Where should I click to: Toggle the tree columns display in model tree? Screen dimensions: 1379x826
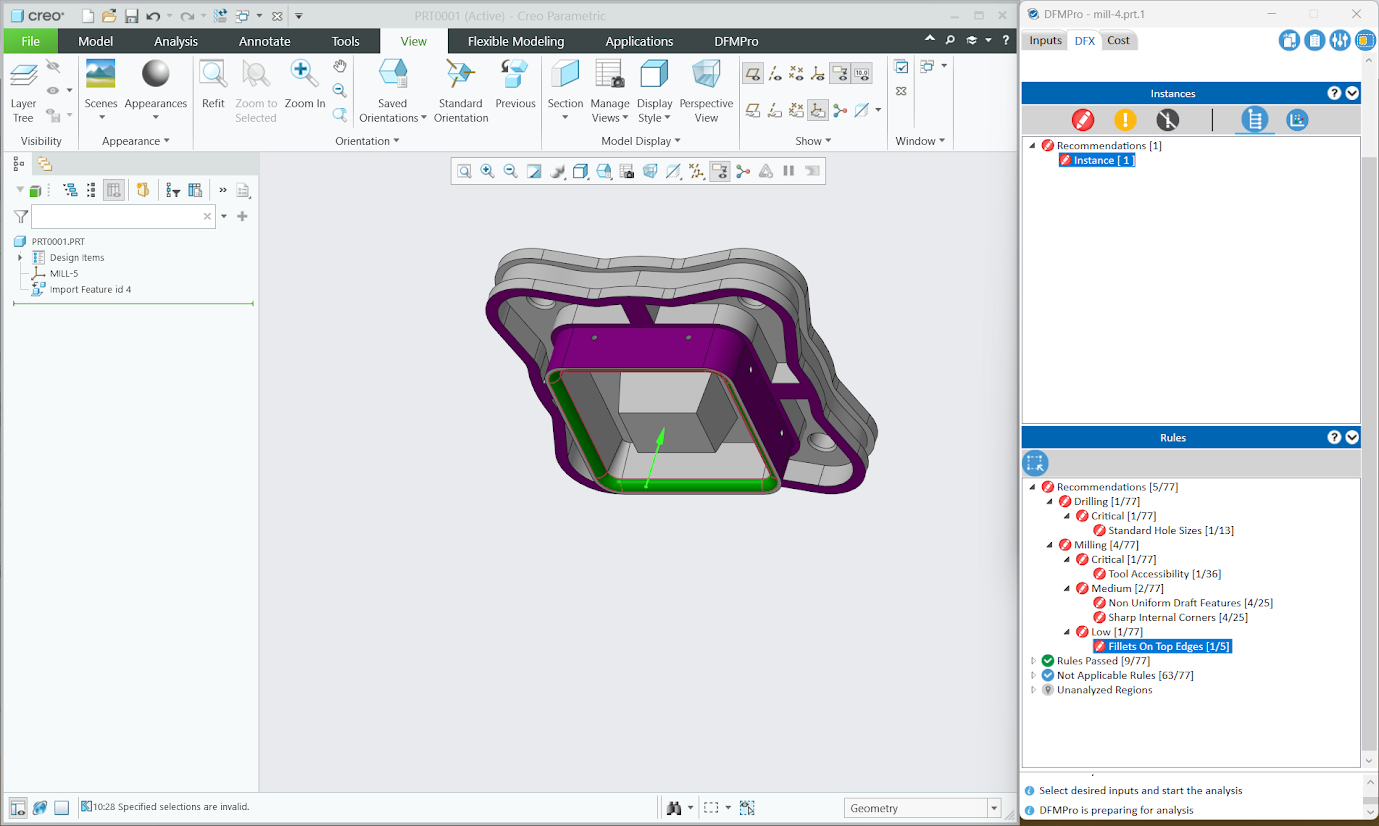pos(113,190)
